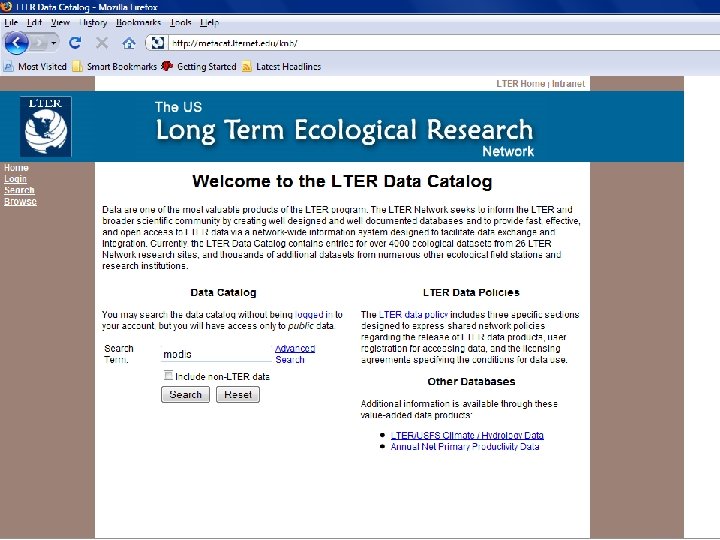The height and width of the screenshot is (540, 720).
Task: Click the Stop loading X icon
Action: 102,43
